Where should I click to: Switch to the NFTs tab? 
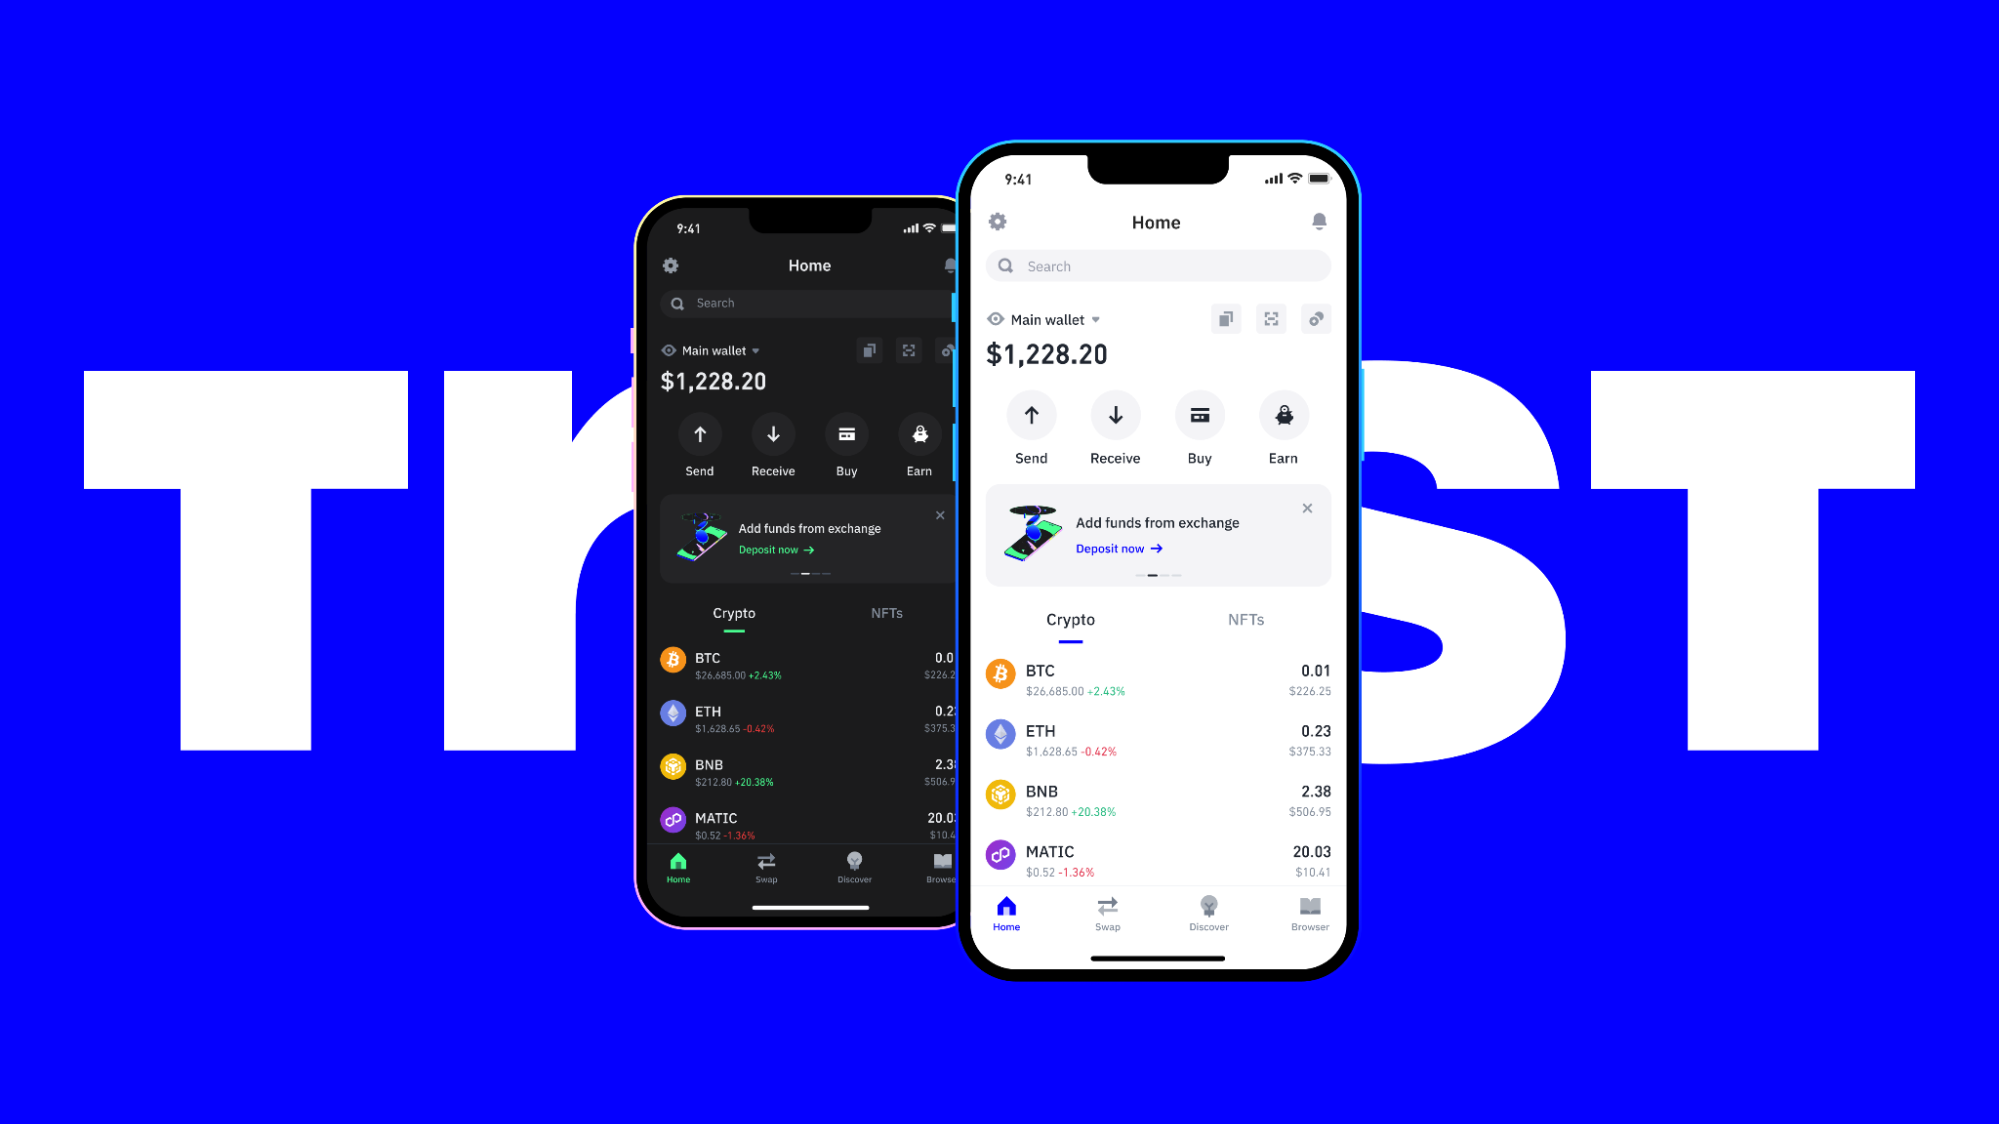[1244, 620]
